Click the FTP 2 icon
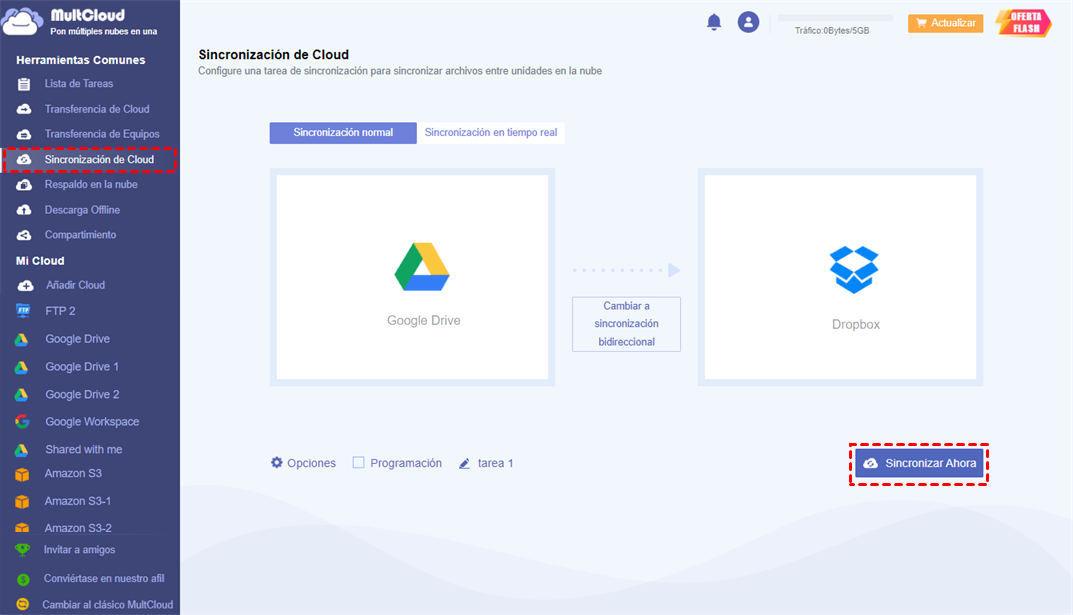The image size is (1073, 615). click(x=23, y=311)
